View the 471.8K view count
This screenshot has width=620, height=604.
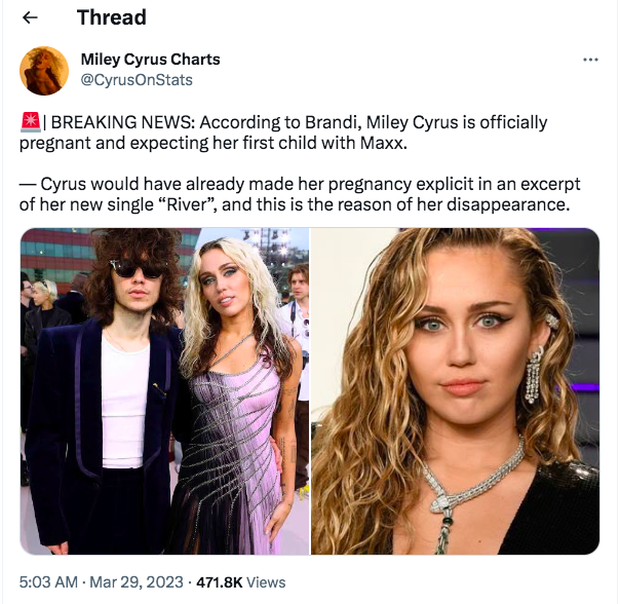(220, 581)
